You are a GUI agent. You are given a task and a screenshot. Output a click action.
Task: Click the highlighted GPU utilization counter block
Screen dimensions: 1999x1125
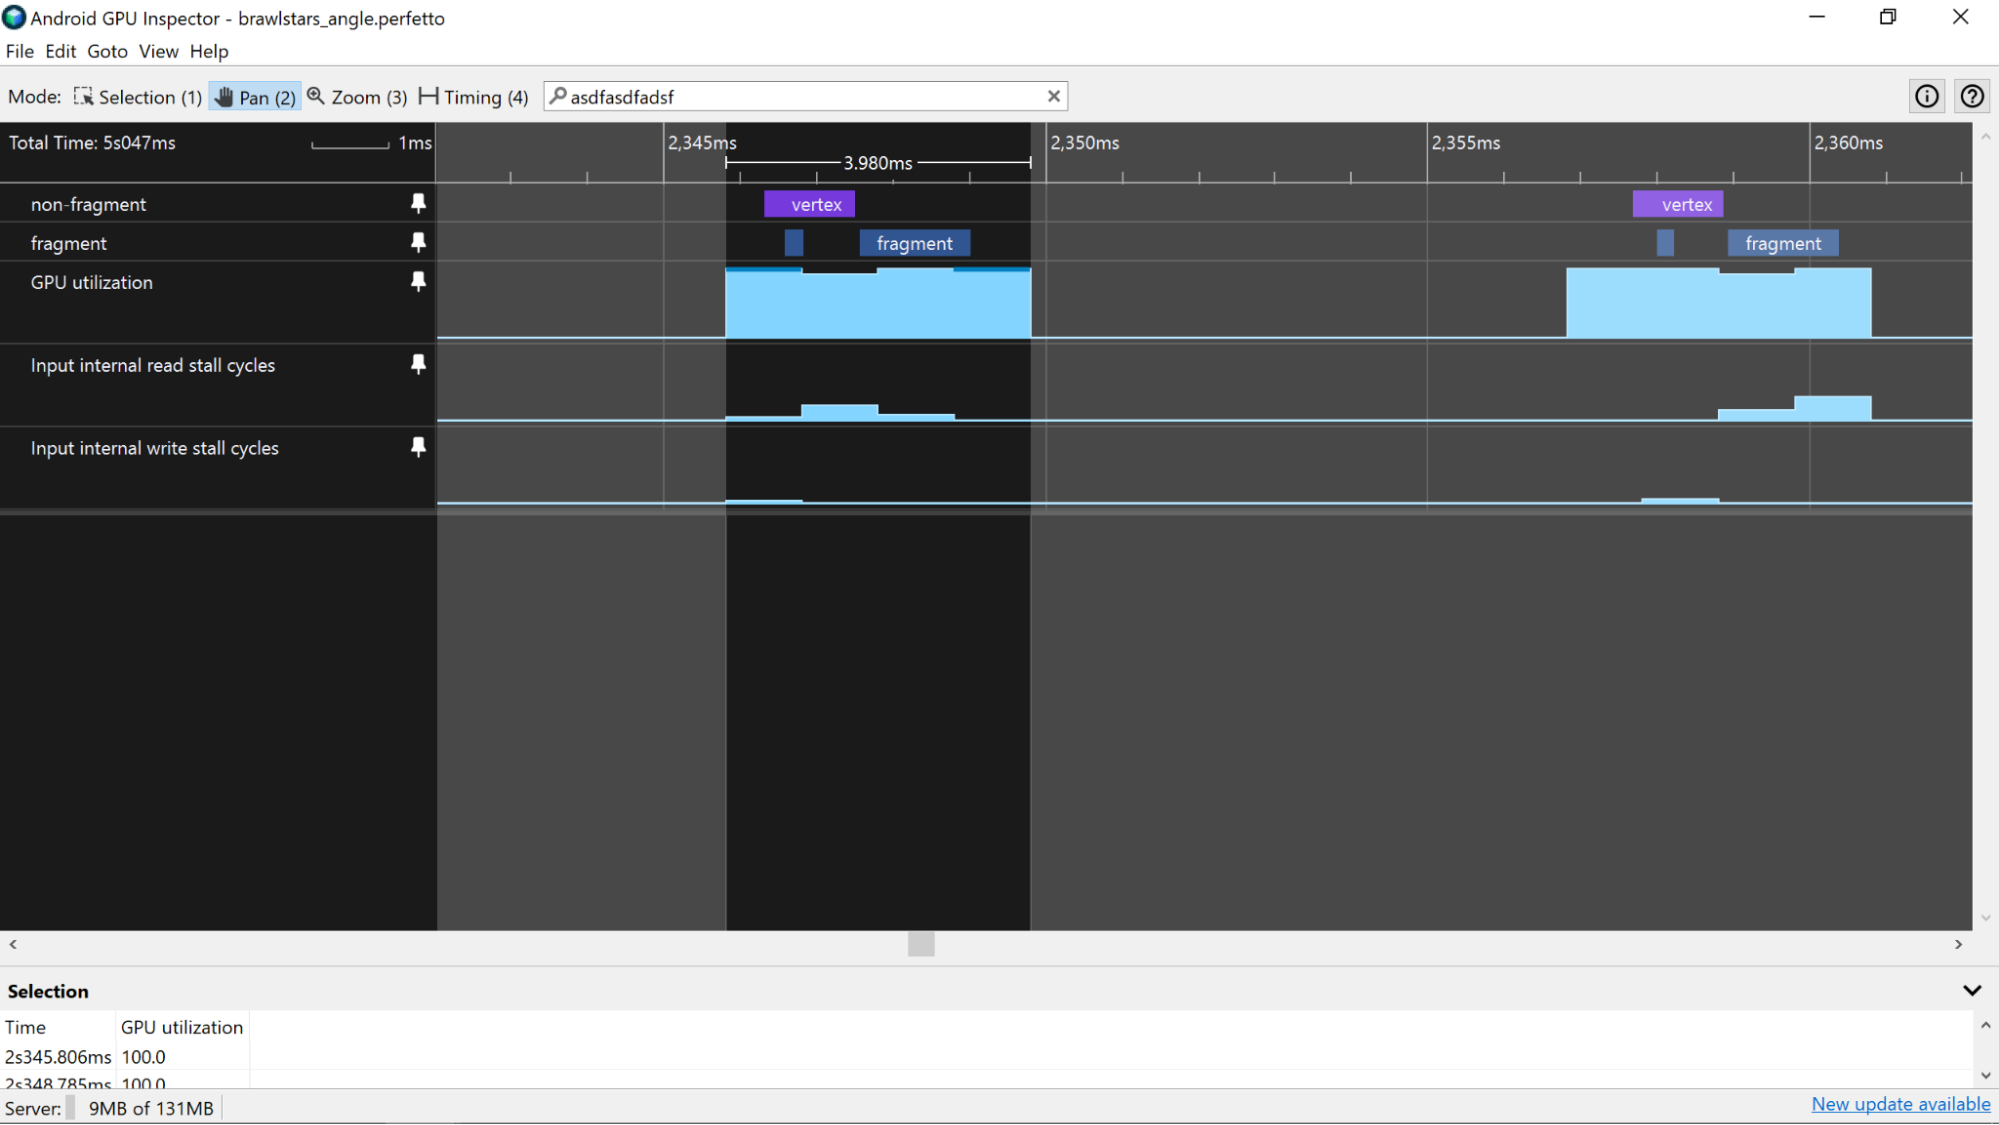[878, 302]
